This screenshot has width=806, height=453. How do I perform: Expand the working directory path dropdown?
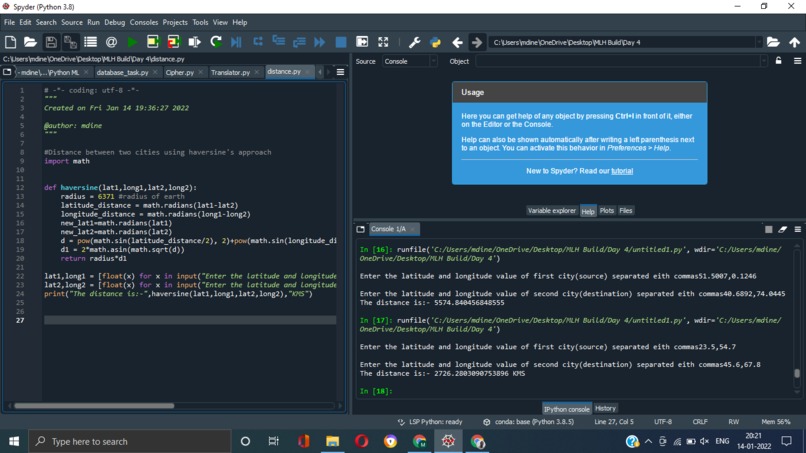[758, 42]
